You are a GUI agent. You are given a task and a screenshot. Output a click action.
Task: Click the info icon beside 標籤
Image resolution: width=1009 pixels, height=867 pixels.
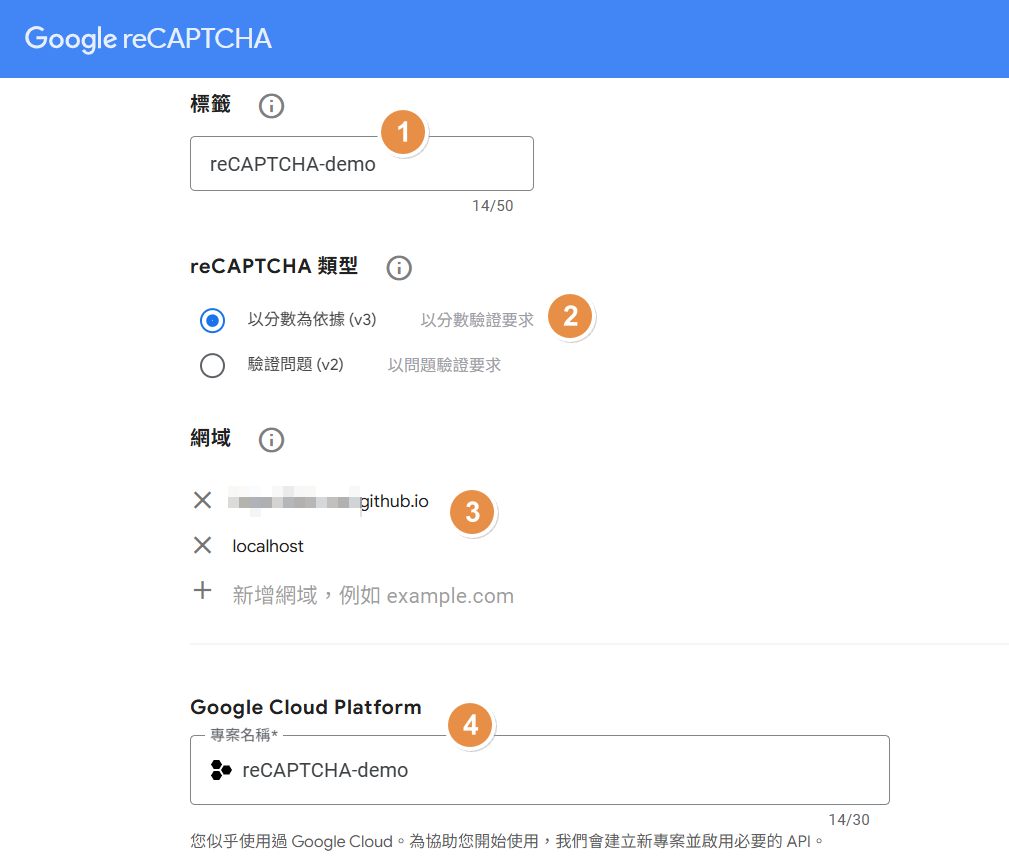(x=271, y=106)
